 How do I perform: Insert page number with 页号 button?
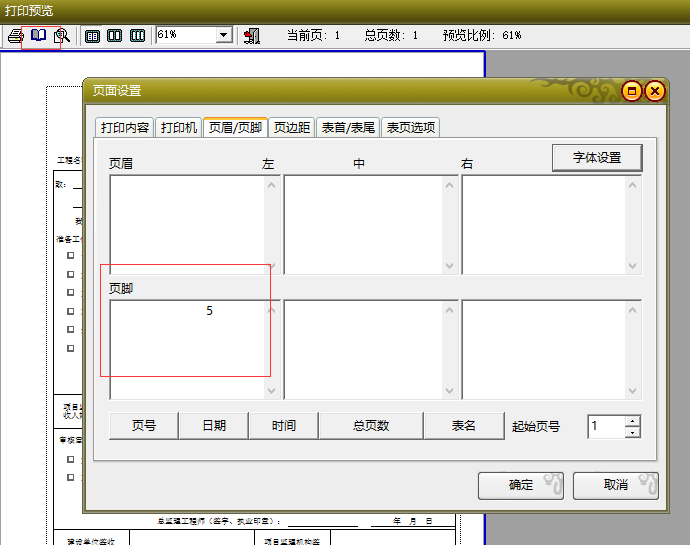point(144,425)
